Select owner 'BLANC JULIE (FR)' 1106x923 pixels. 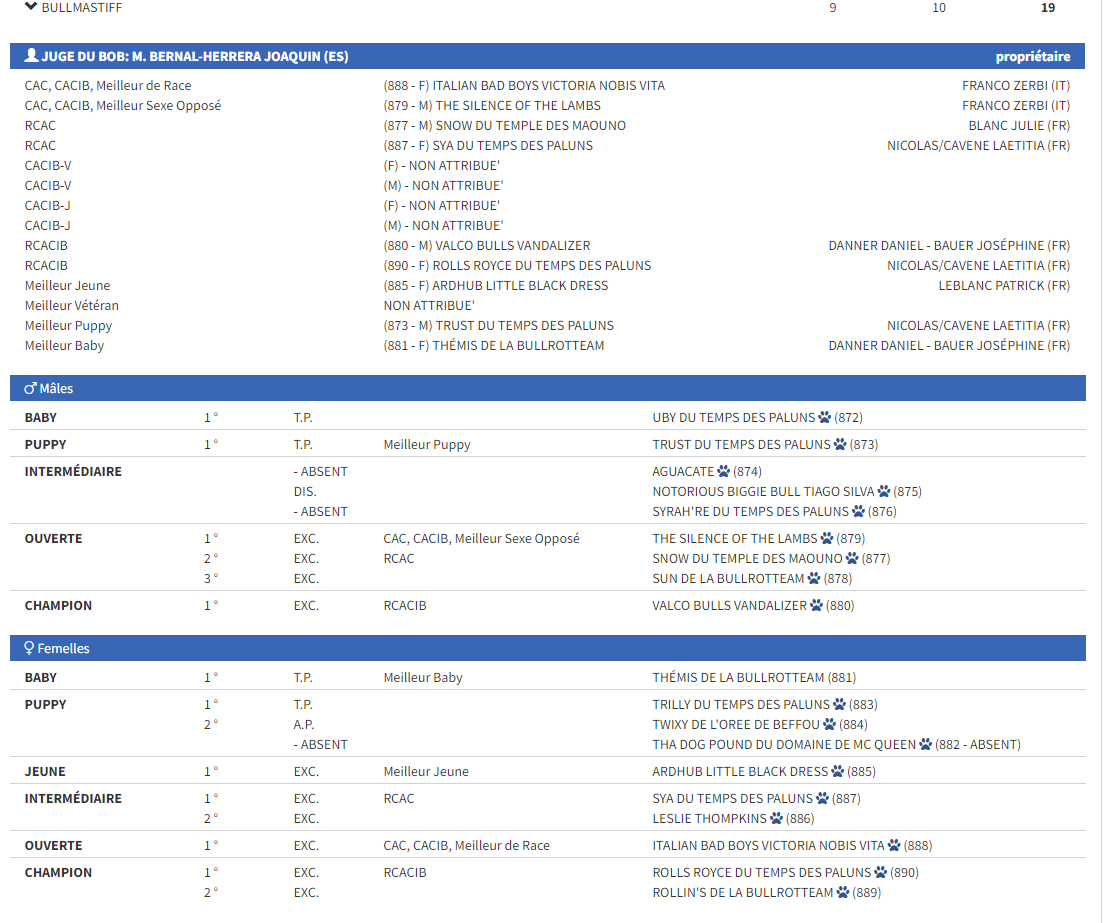pos(1019,126)
